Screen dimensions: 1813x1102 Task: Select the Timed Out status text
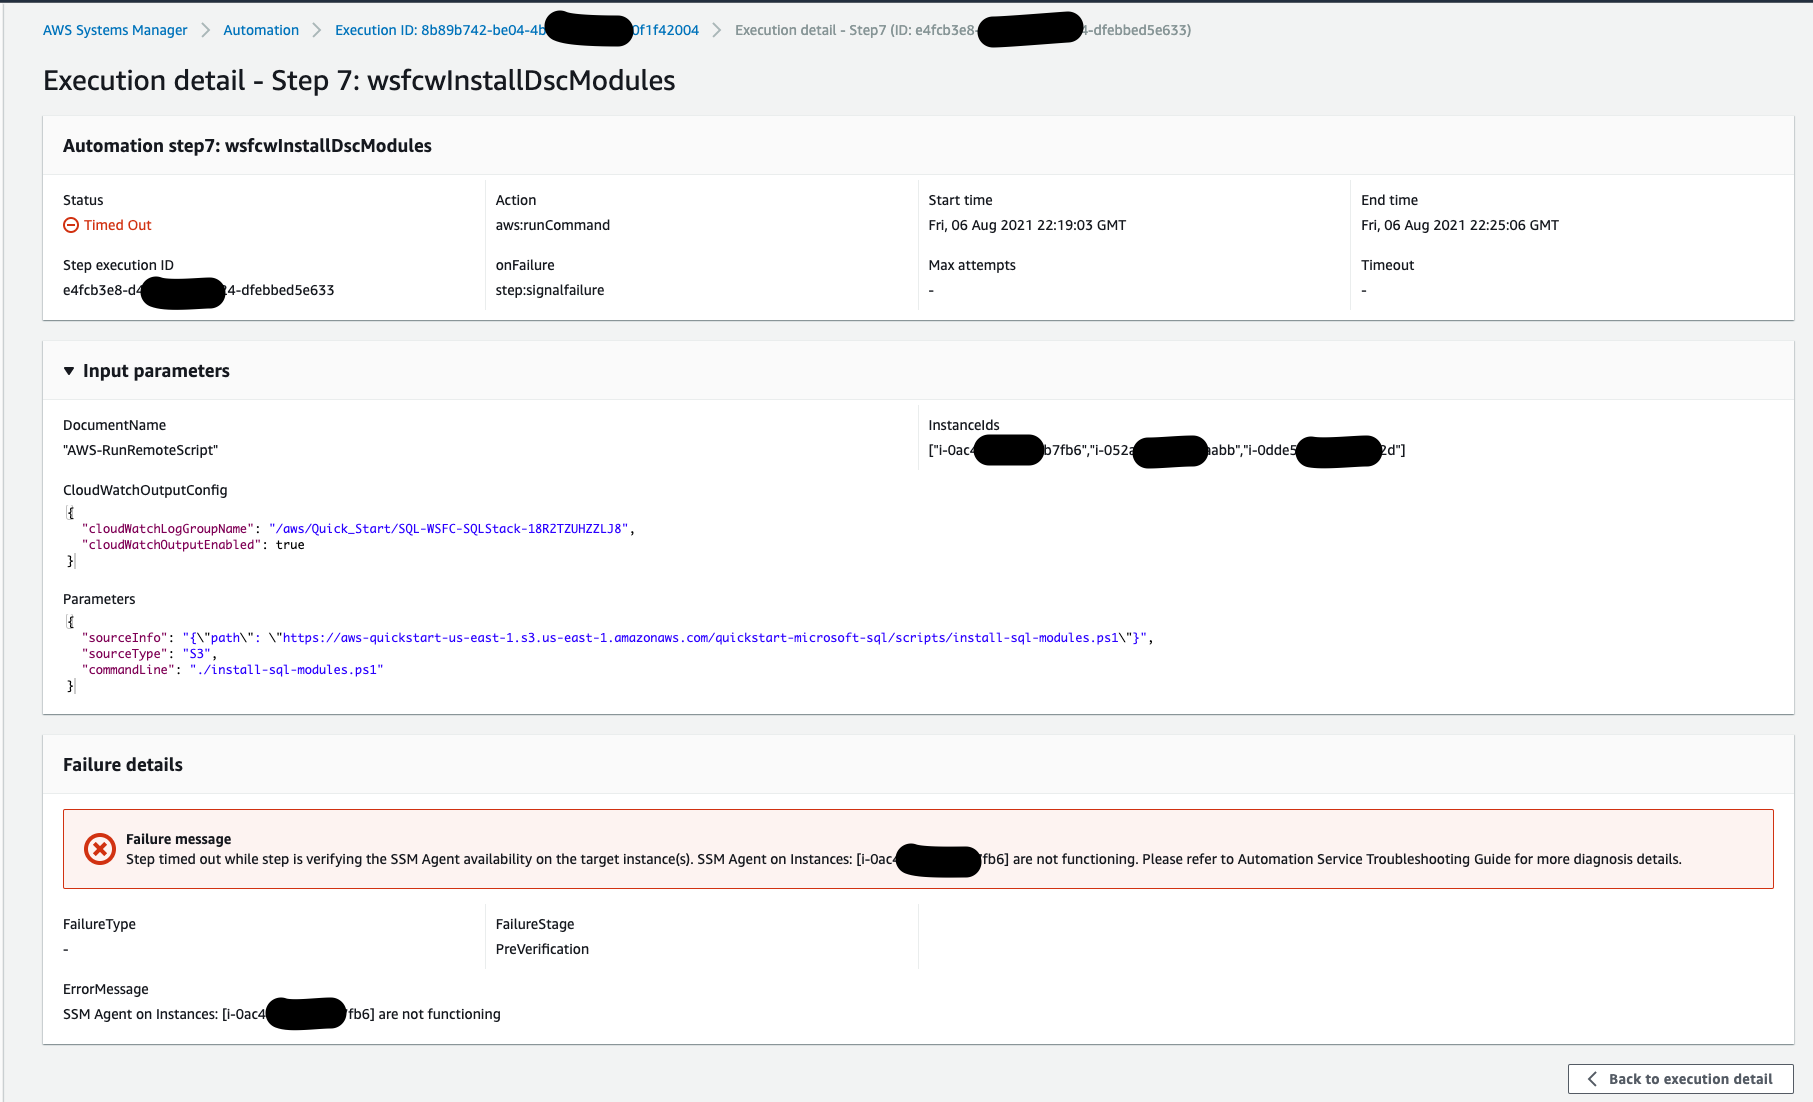(x=118, y=225)
